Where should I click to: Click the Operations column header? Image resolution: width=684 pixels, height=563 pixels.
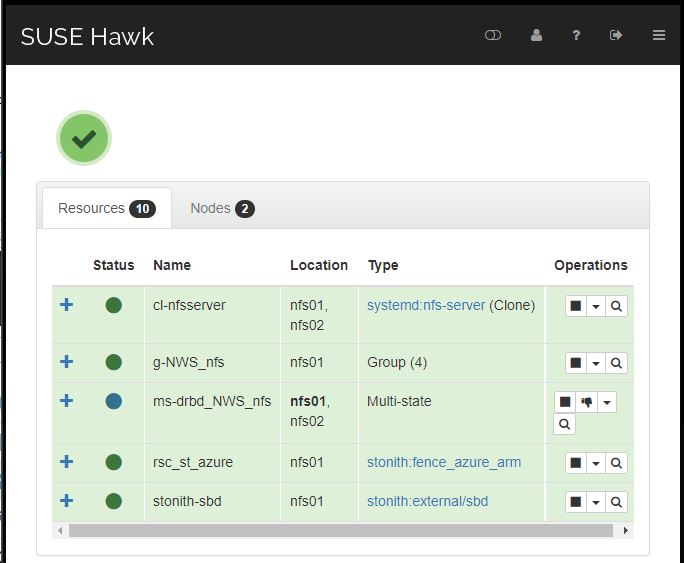pos(591,265)
